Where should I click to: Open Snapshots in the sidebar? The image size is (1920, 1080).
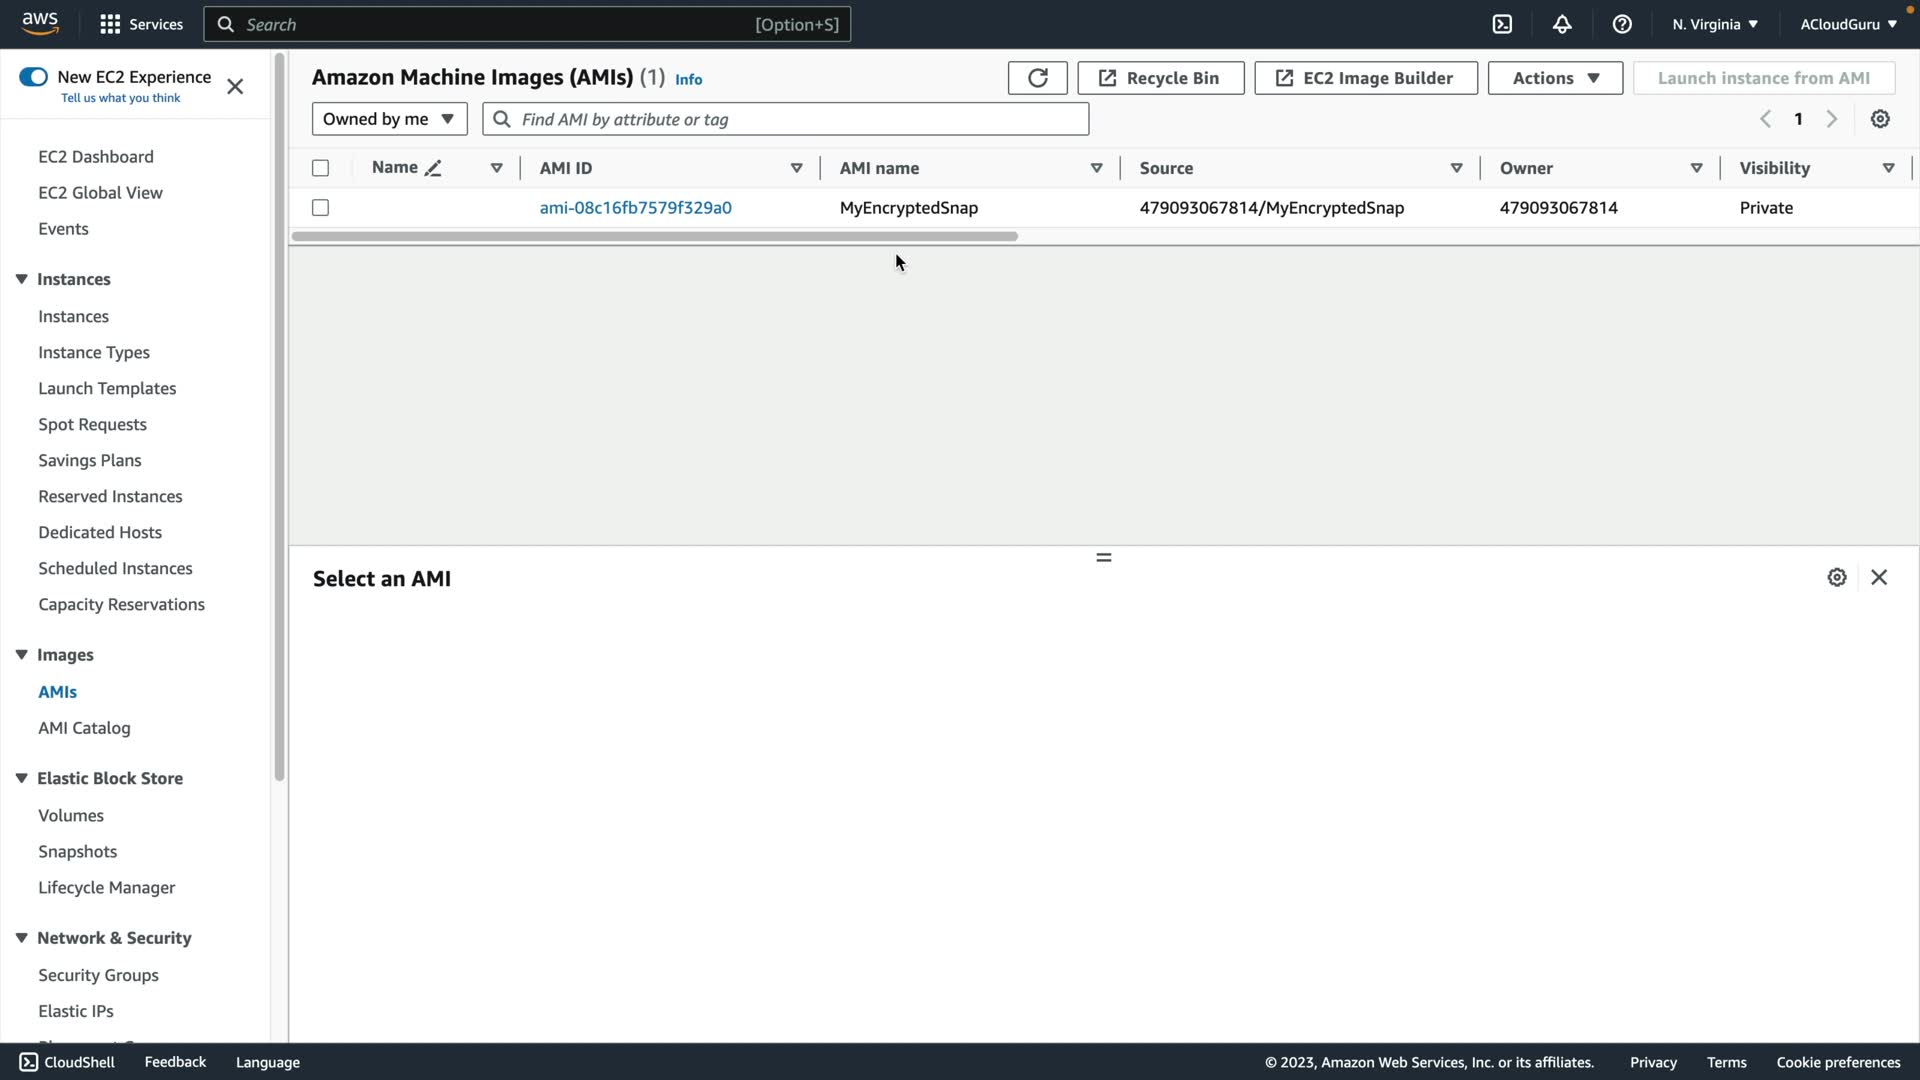tap(77, 852)
